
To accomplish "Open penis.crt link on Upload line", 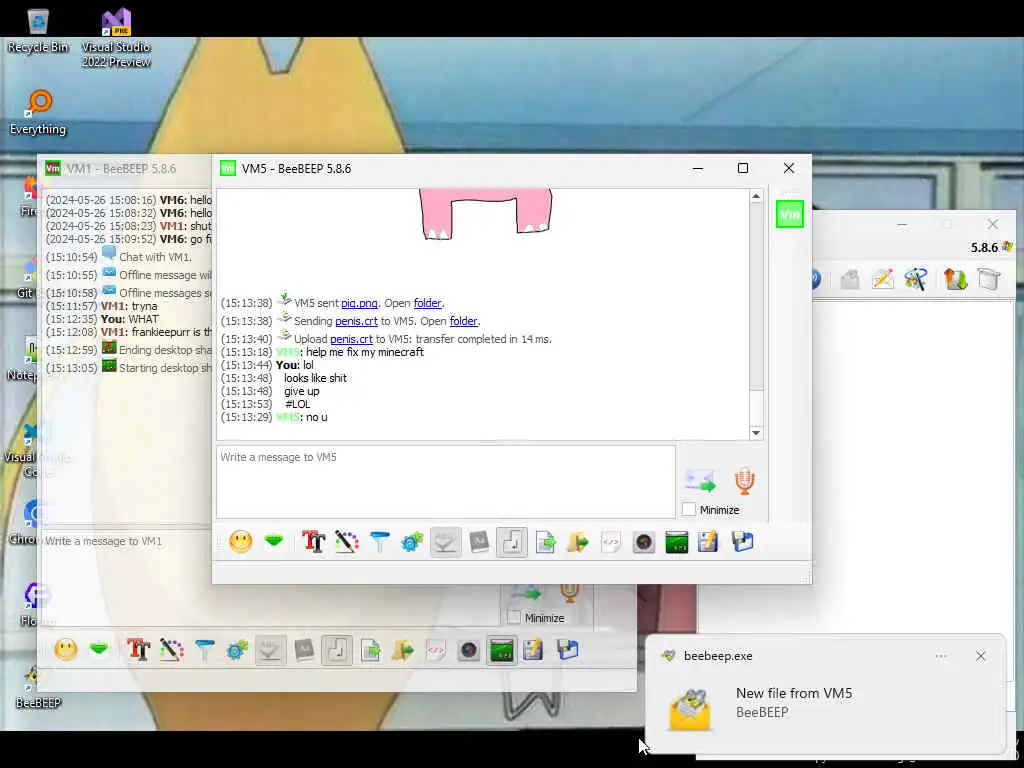I will (351, 339).
